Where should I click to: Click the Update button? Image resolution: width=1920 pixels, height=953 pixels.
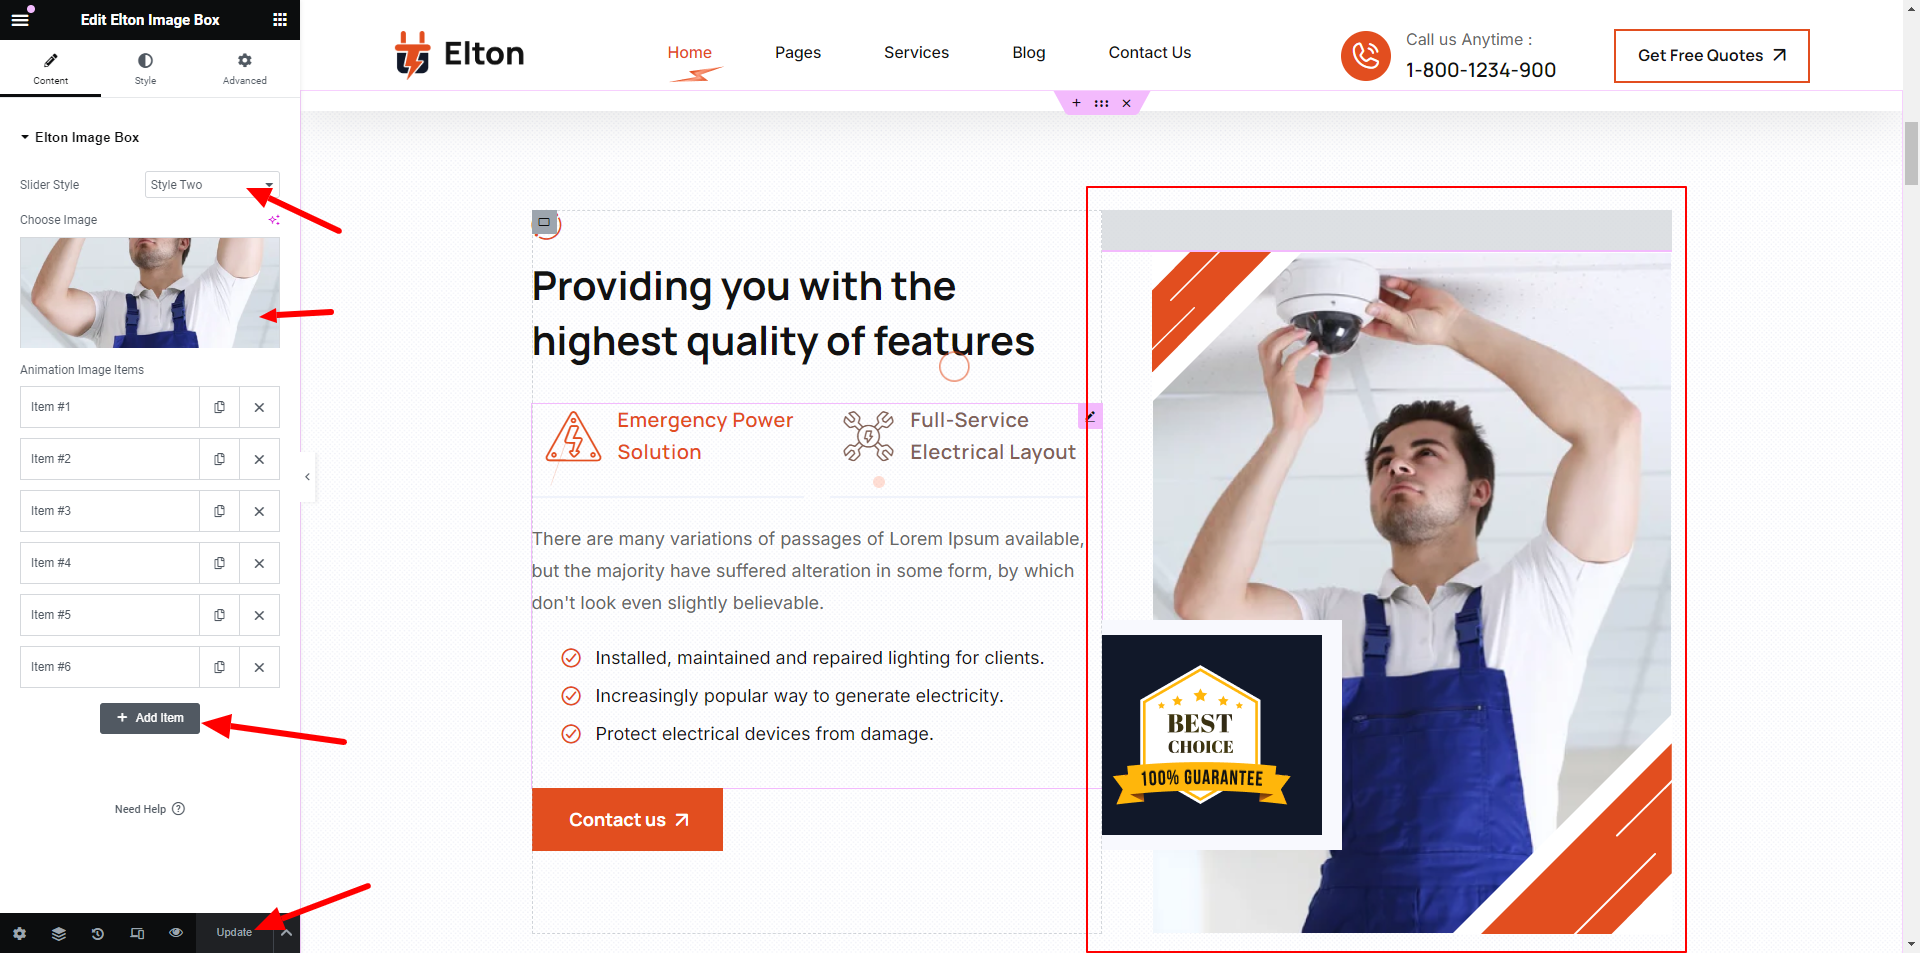(x=235, y=933)
